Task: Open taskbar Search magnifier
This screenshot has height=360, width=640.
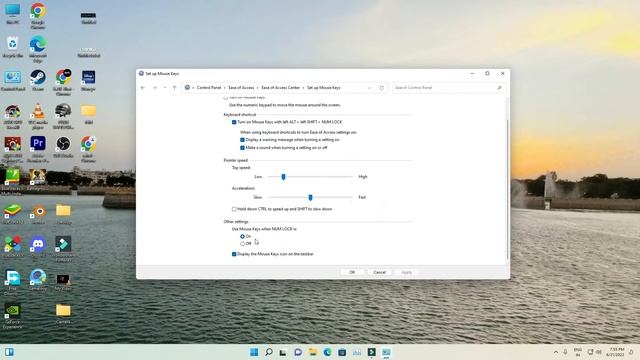Action: pyautogui.click(x=269, y=352)
